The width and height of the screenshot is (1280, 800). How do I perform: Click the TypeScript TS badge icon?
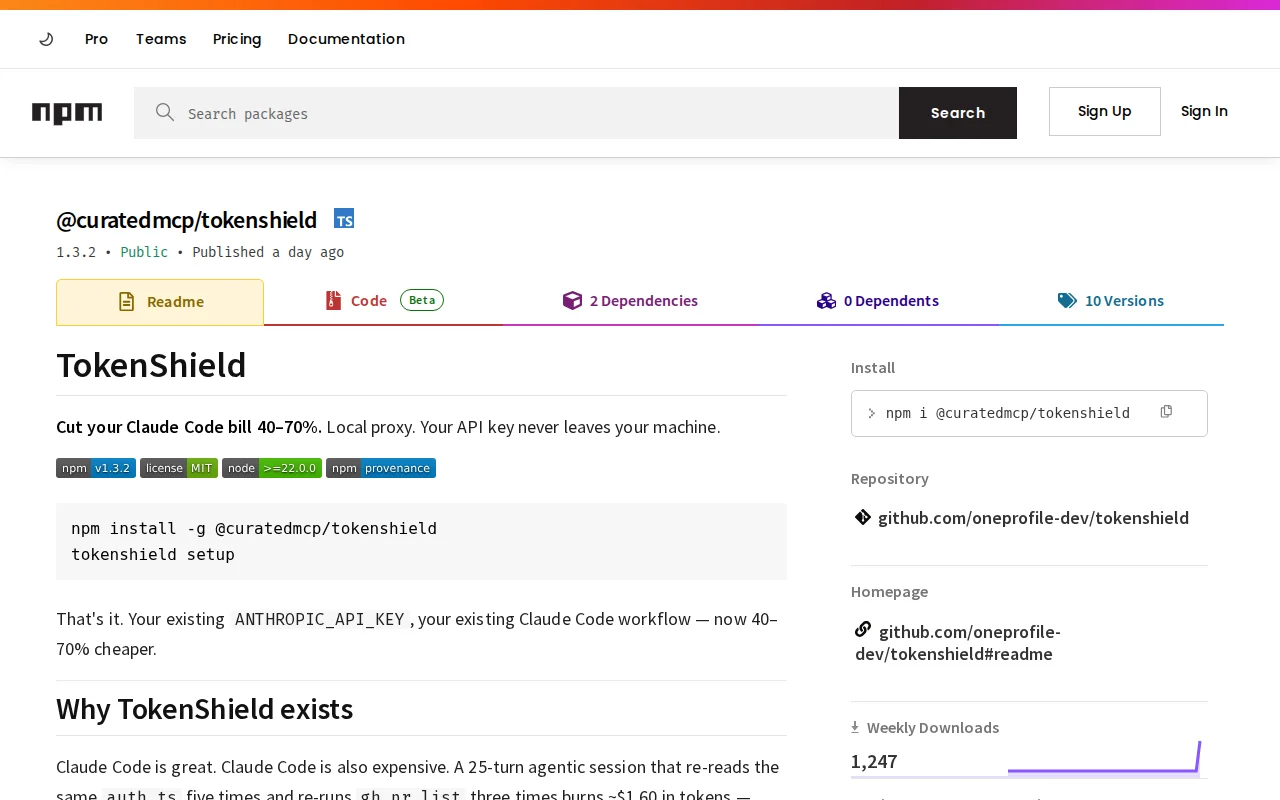pyautogui.click(x=344, y=219)
